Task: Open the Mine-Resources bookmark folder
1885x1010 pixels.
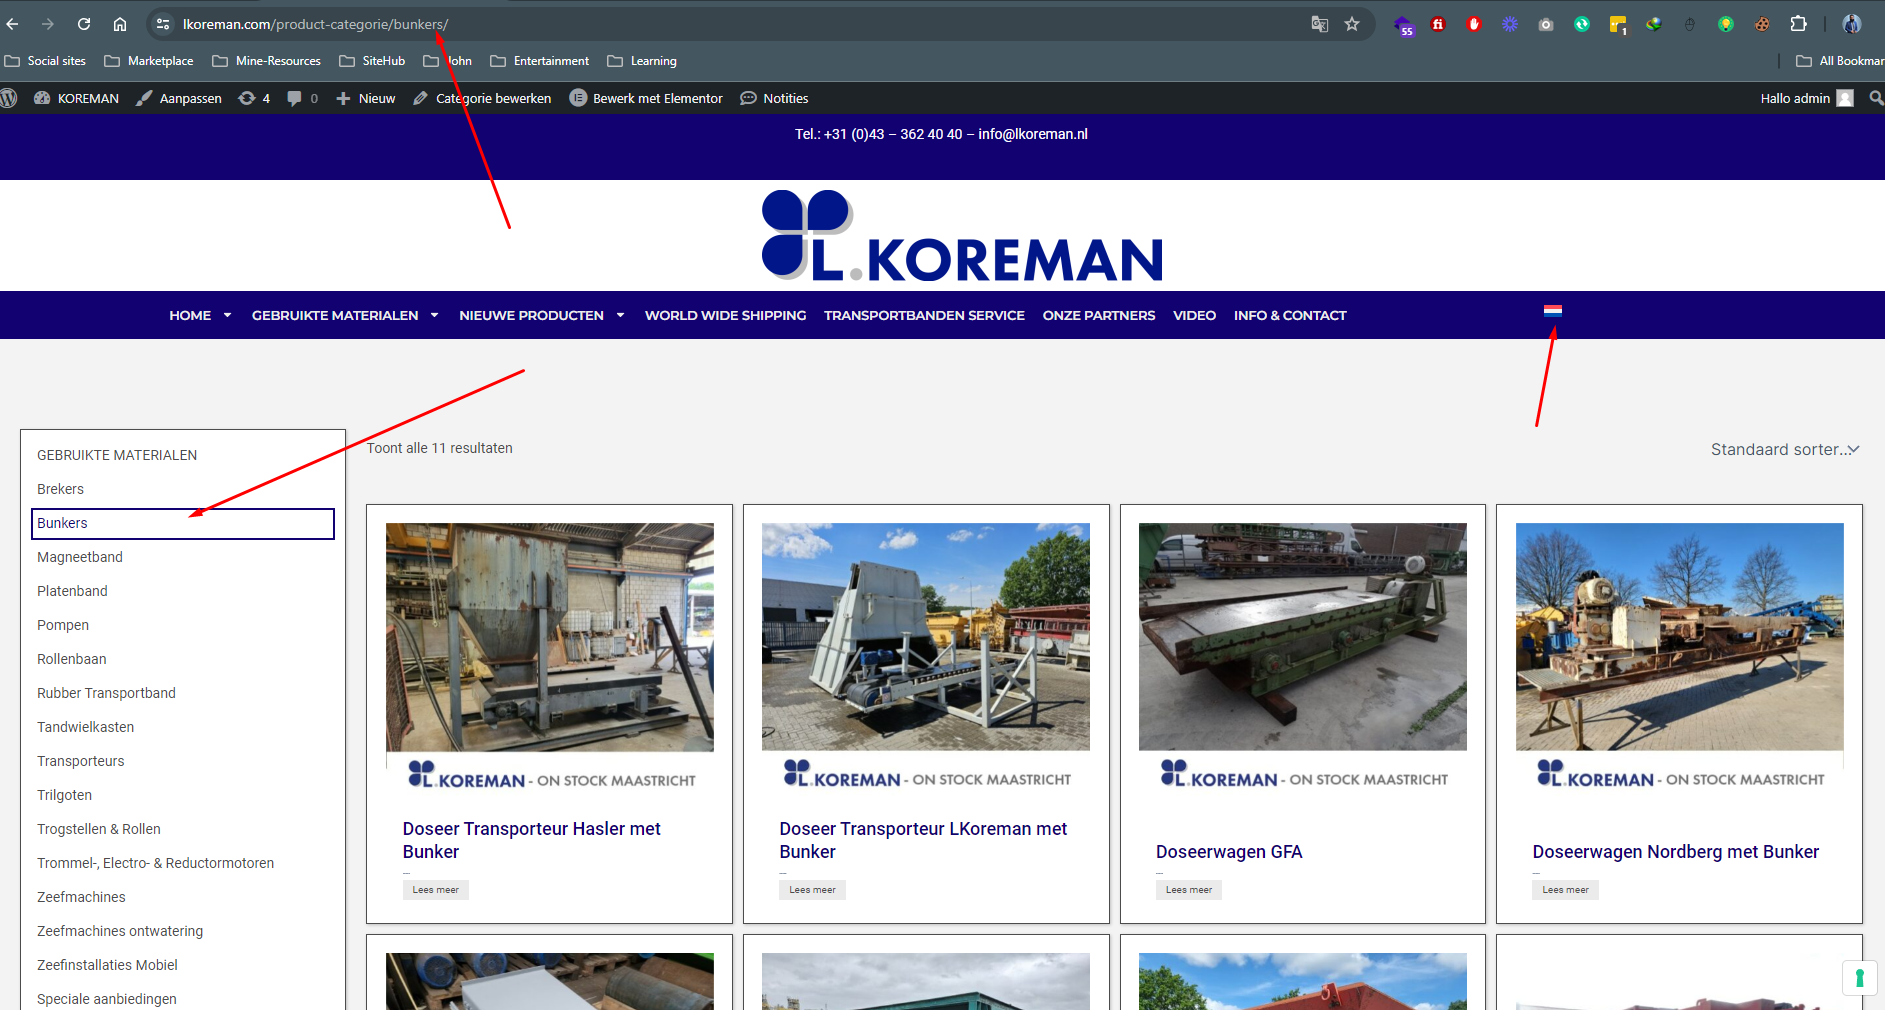Action: click(x=267, y=61)
